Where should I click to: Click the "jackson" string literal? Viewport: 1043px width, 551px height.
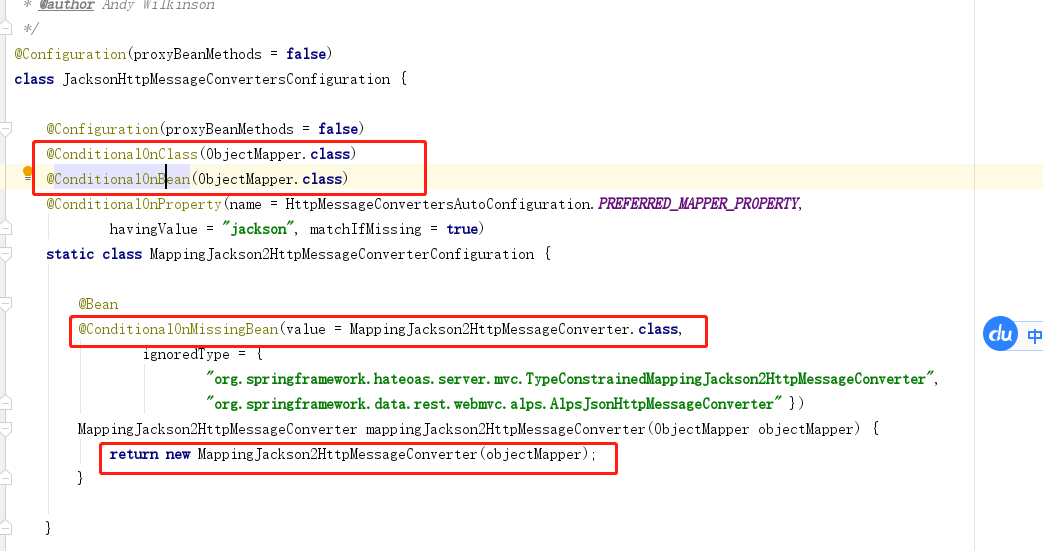point(257,229)
